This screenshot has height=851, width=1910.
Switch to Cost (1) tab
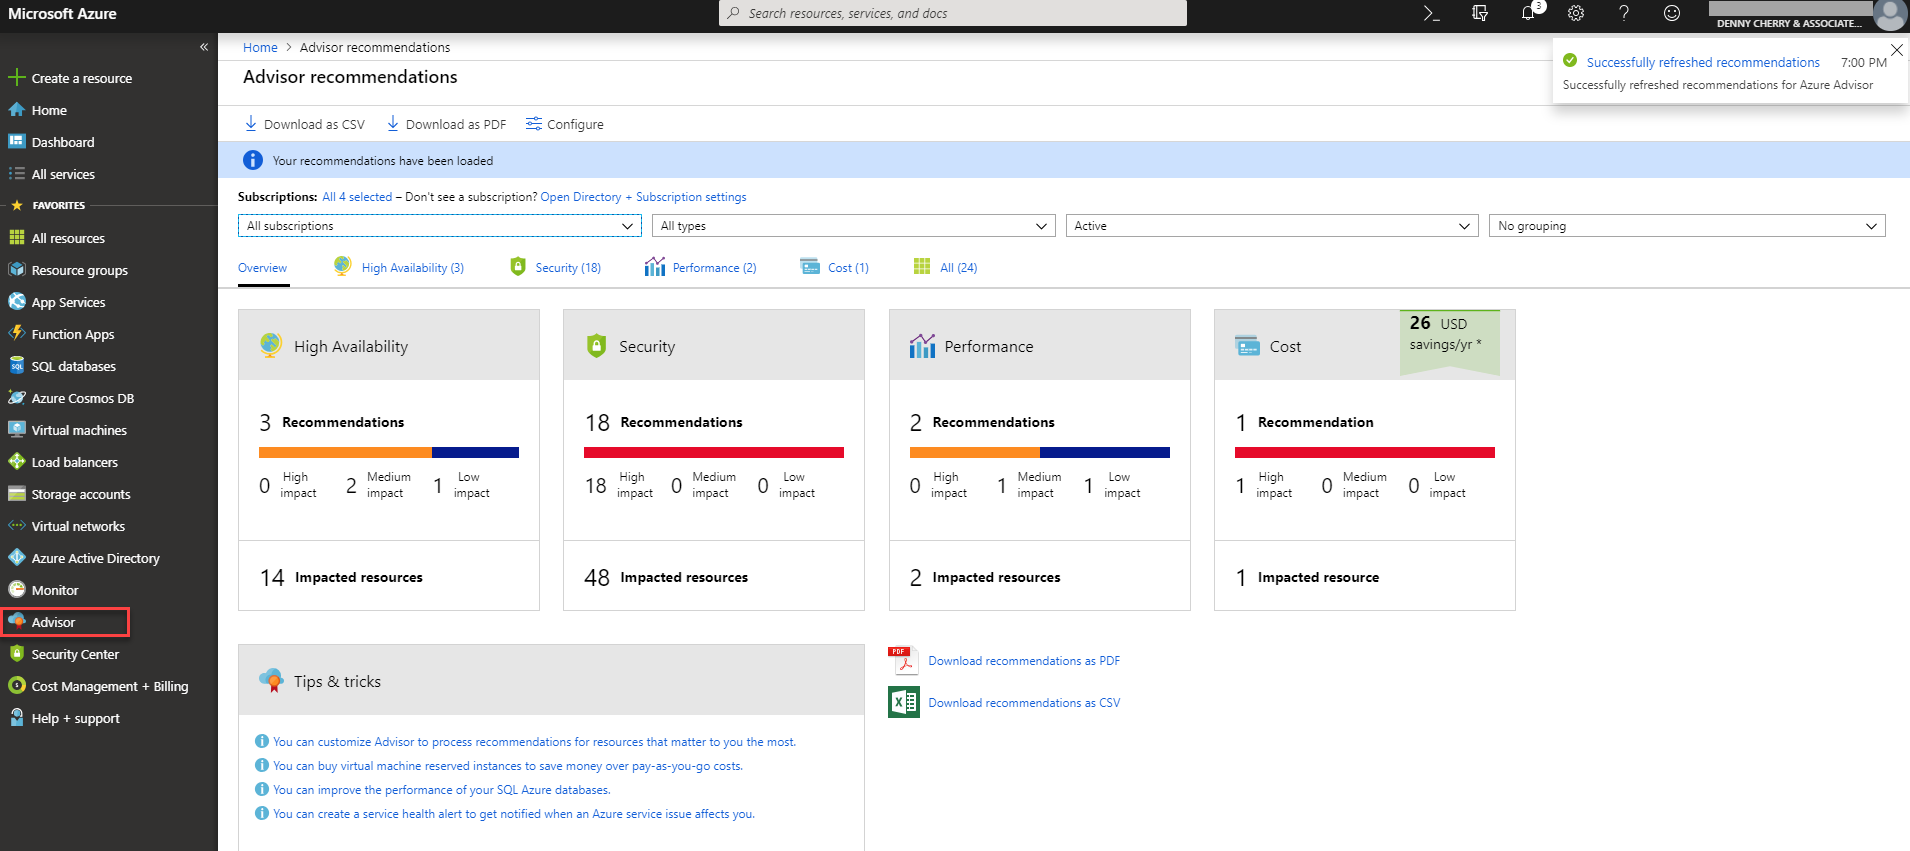(835, 267)
